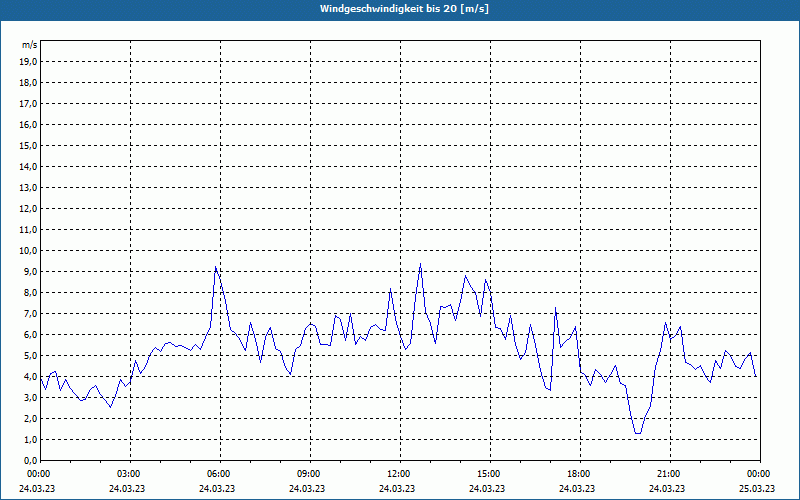Select the 4,0 y-axis value
Screen dimensions: 800x500
point(30,377)
